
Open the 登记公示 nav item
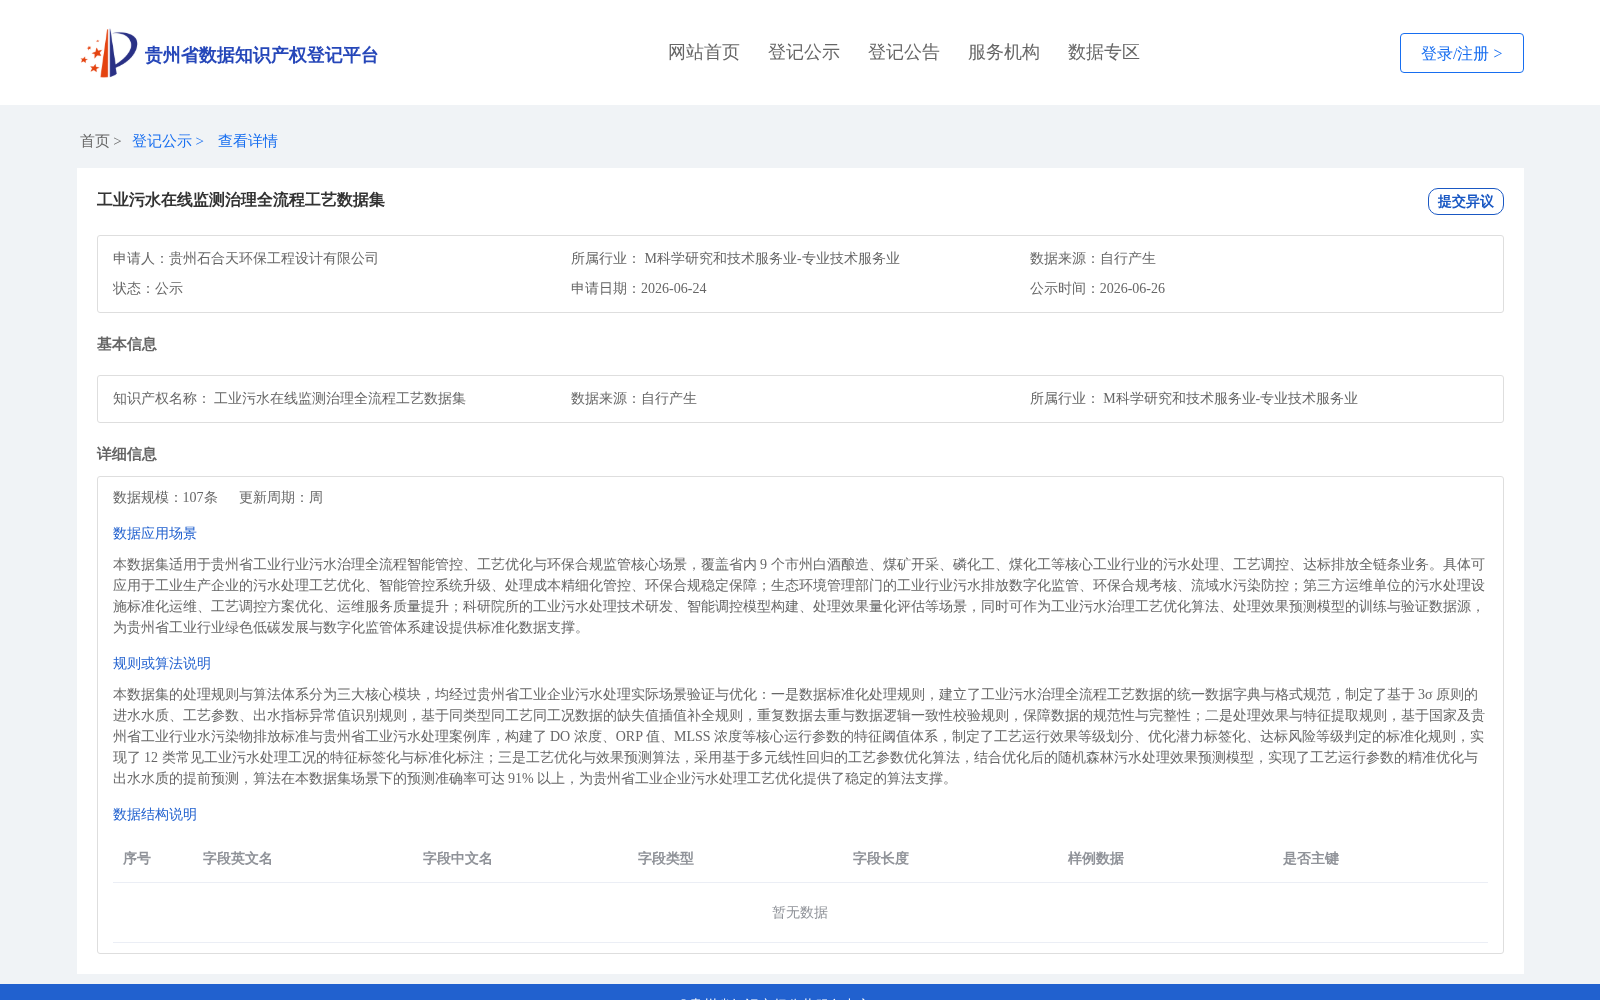pos(804,52)
